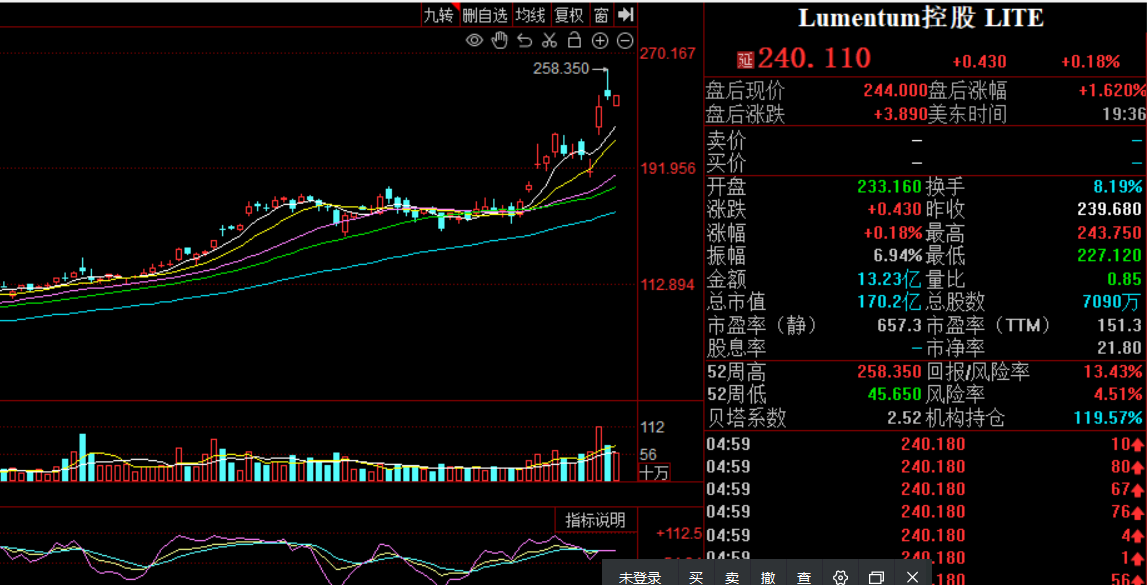Toggle the open padlock icon
The image size is (1147, 585).
575,39
